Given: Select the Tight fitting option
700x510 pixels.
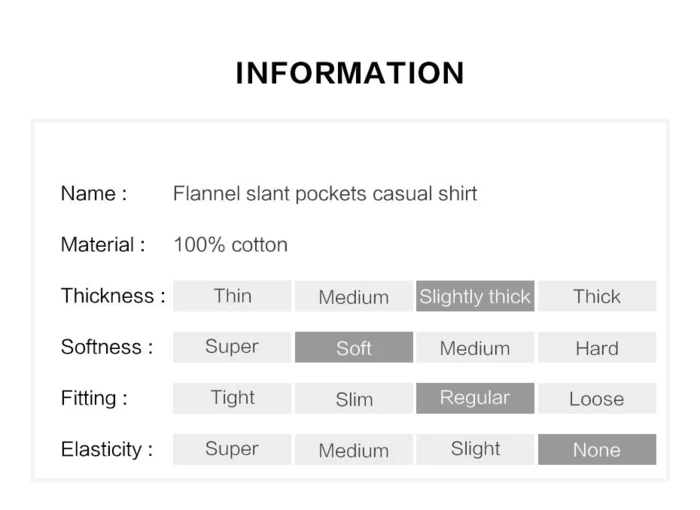Looking at the screenshot, I should pyautogui.click(x=232, y=398).
